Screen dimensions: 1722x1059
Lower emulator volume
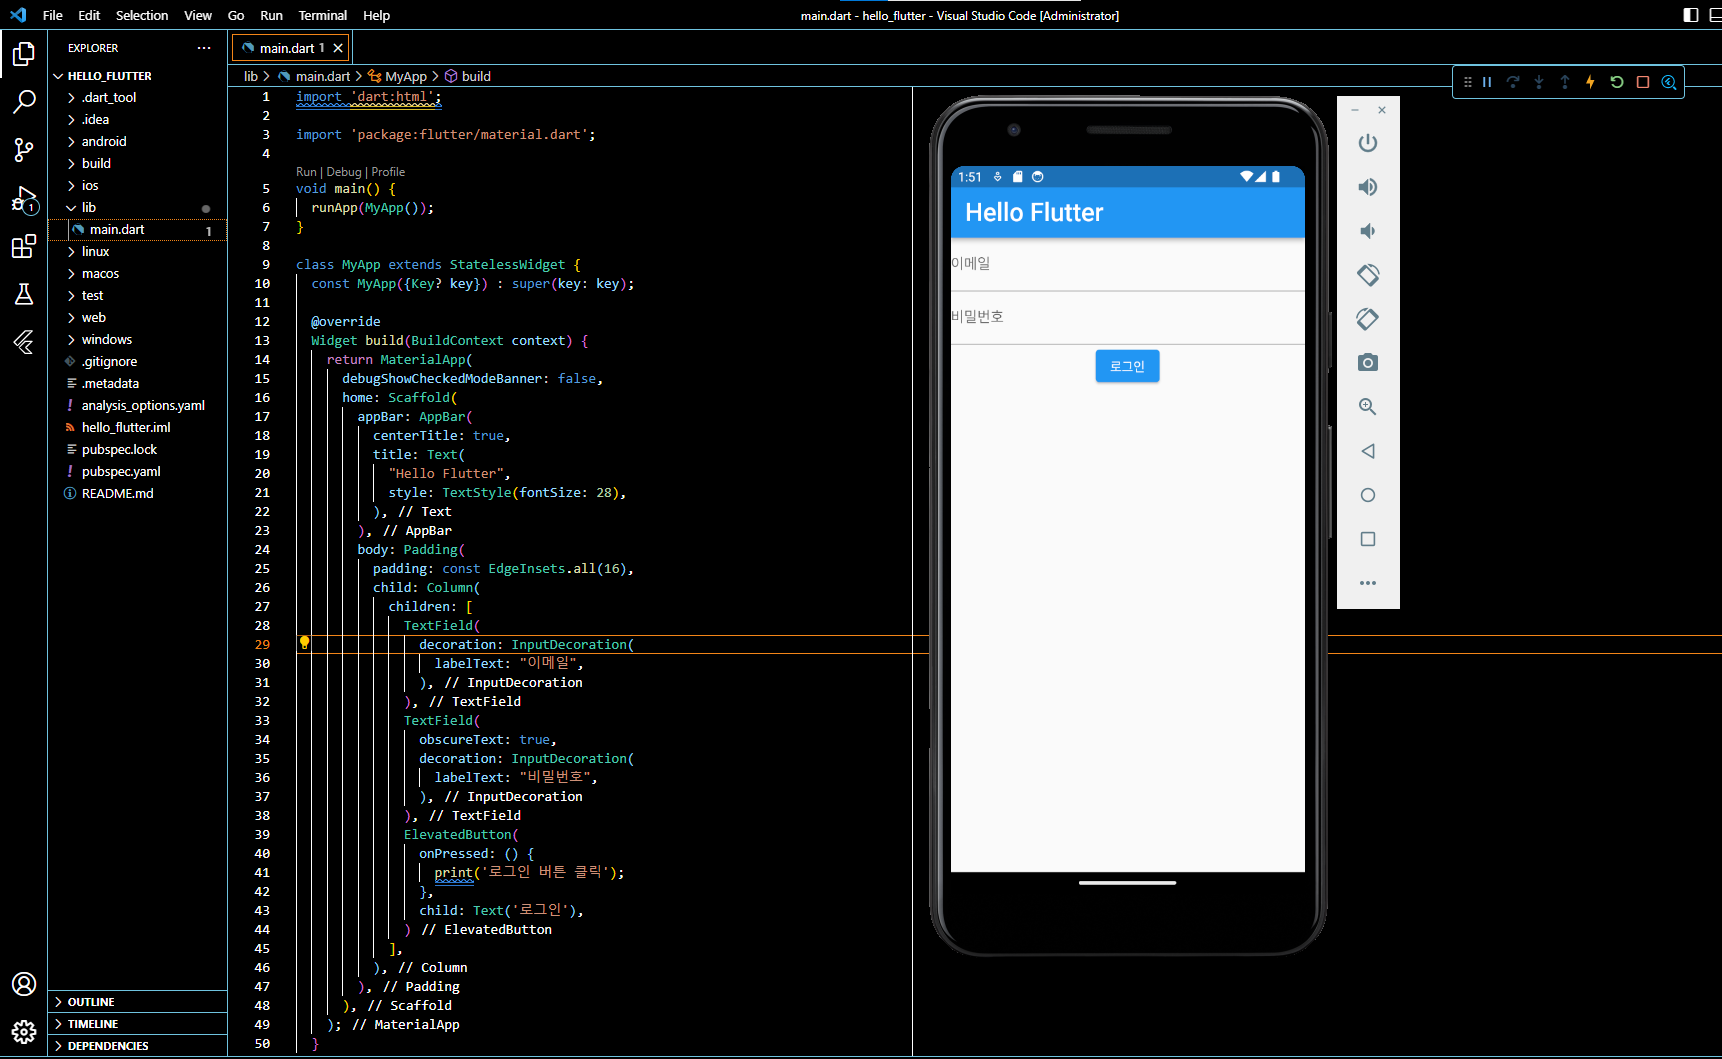pyautogui.click(x=1368, y=231)
